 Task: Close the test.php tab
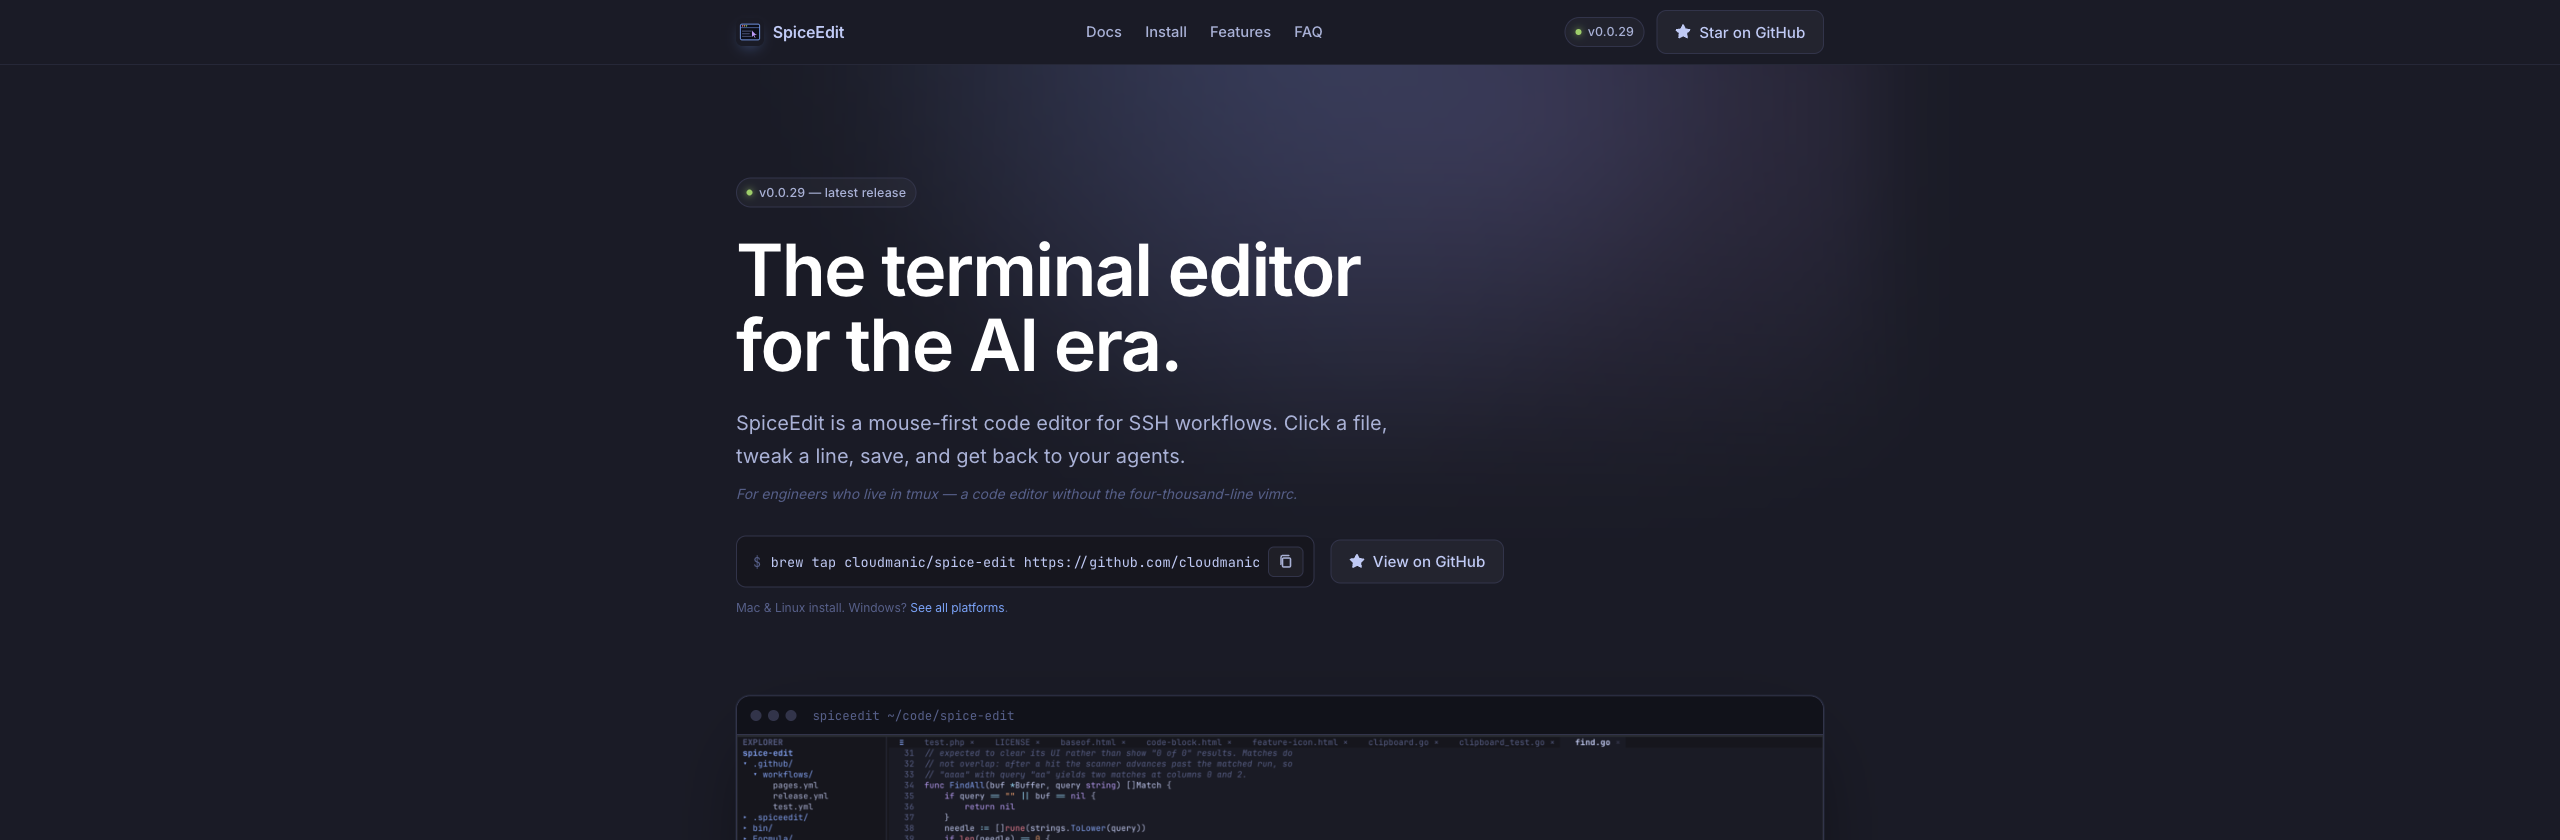(972, 743)
